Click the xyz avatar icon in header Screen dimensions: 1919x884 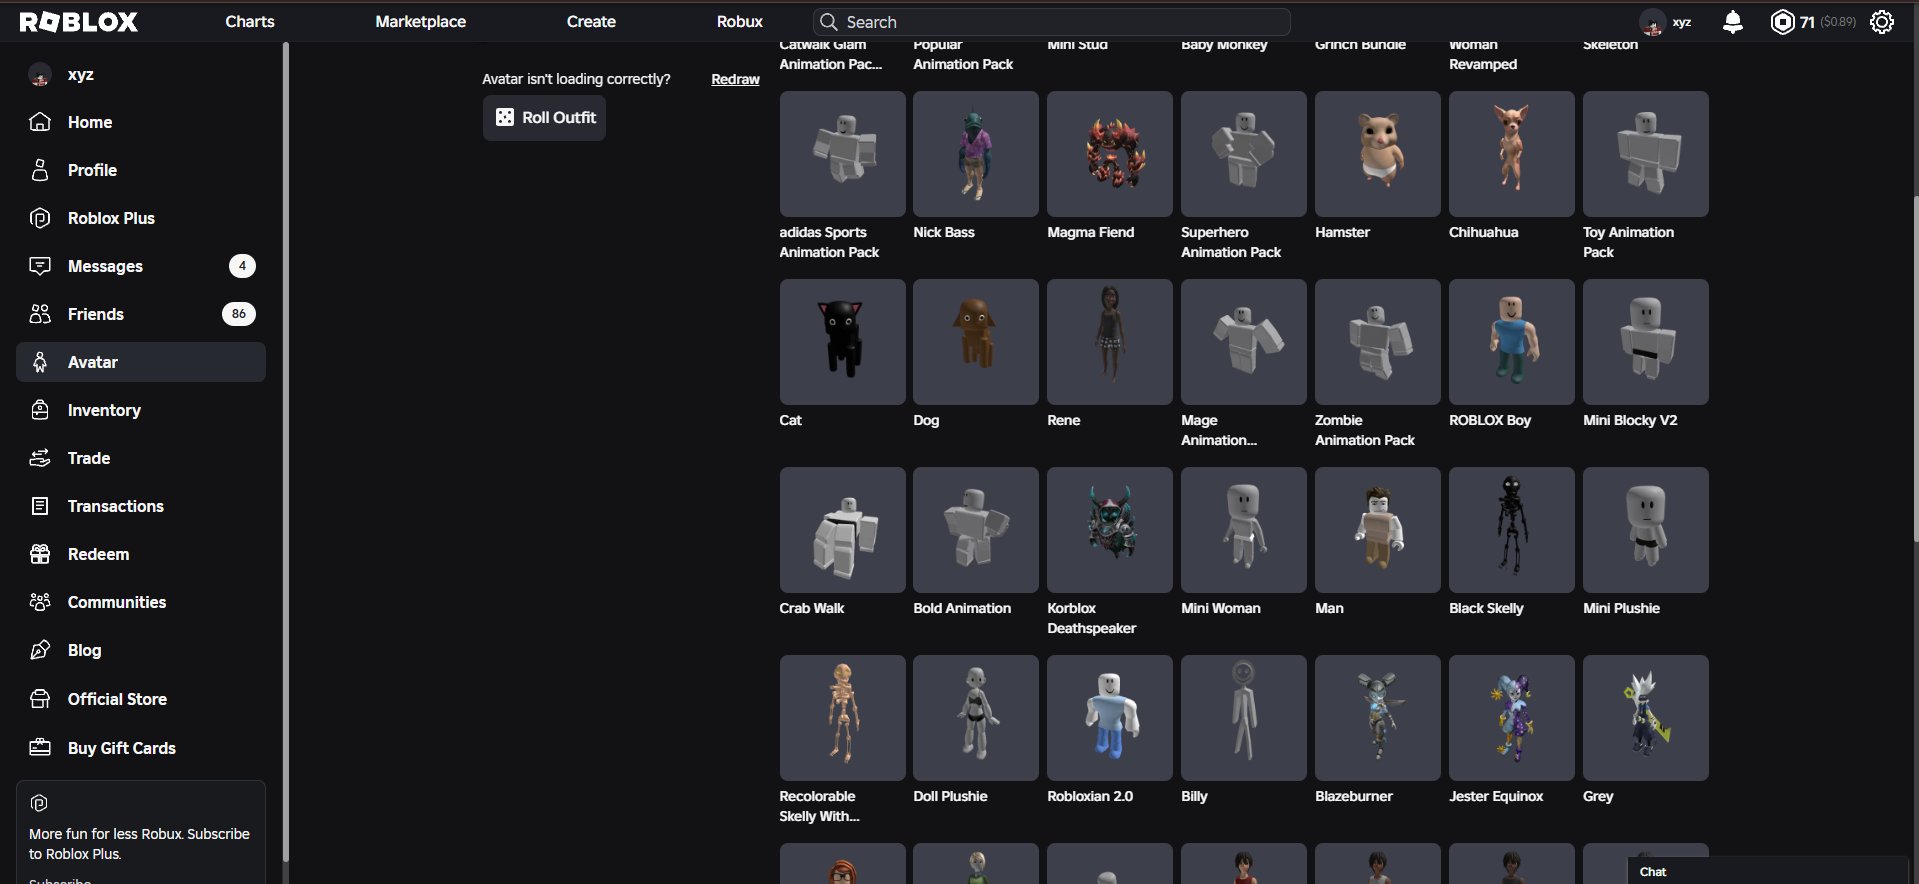tap(1652, 22)
